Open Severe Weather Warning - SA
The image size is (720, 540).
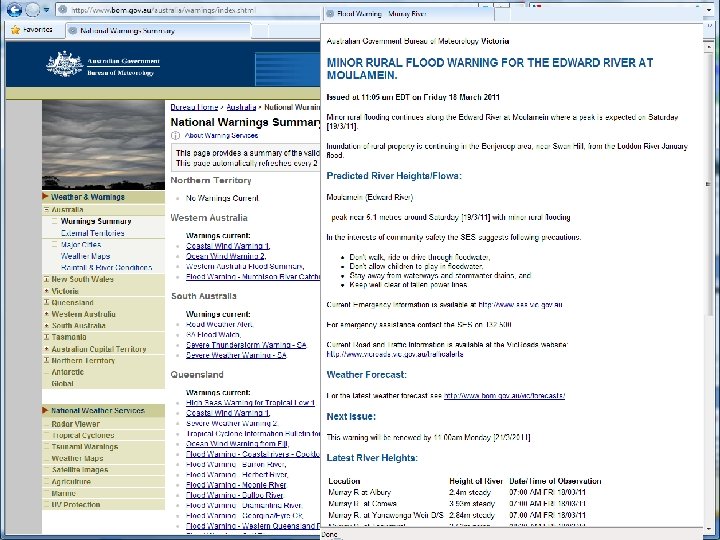(236, 355)
